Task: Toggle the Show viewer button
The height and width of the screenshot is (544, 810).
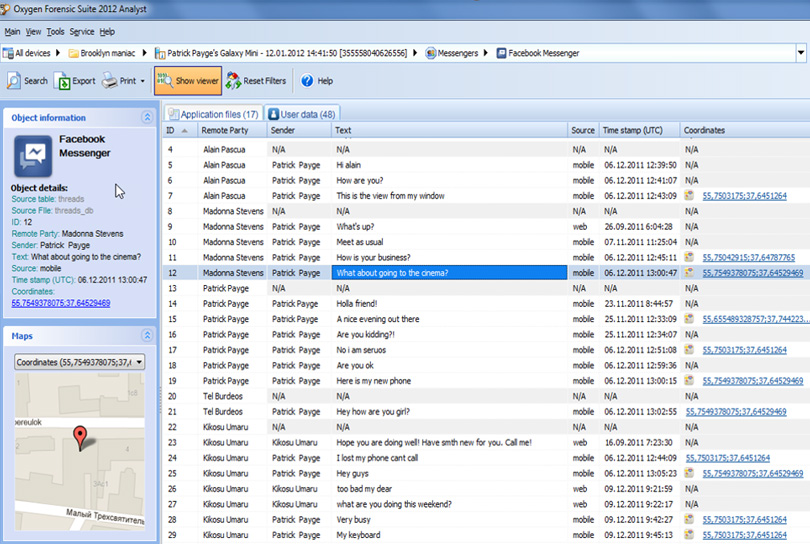Action: tap(188, 81)
